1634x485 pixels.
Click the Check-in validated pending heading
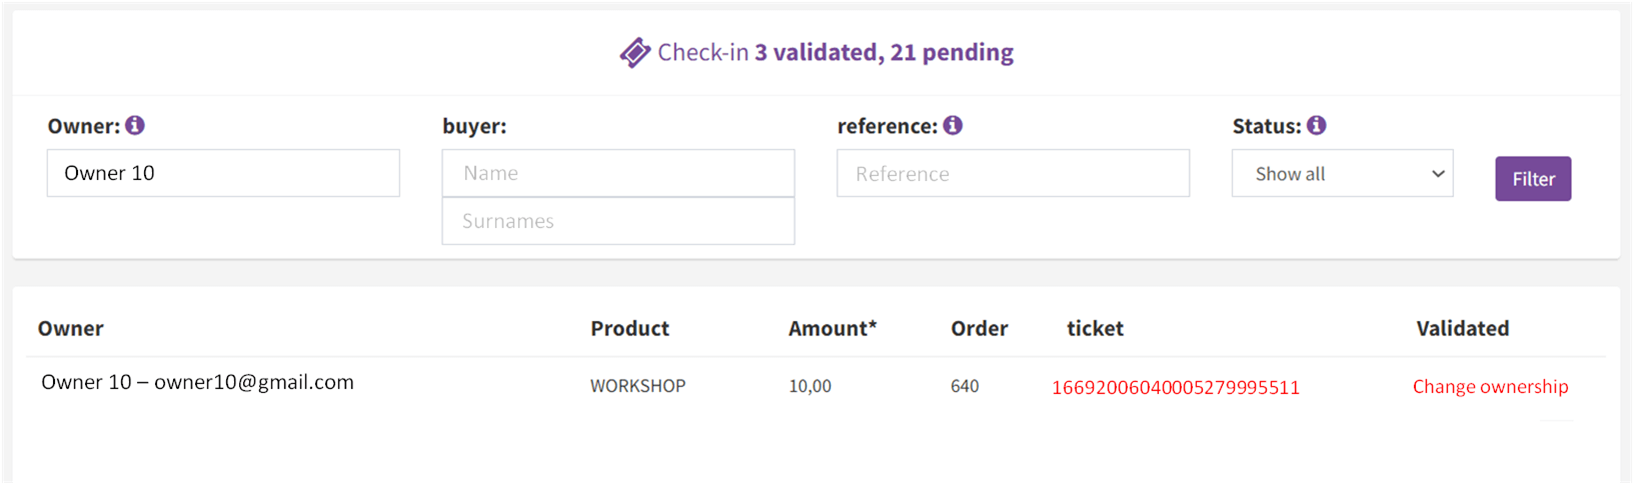(x=835, y=52)
